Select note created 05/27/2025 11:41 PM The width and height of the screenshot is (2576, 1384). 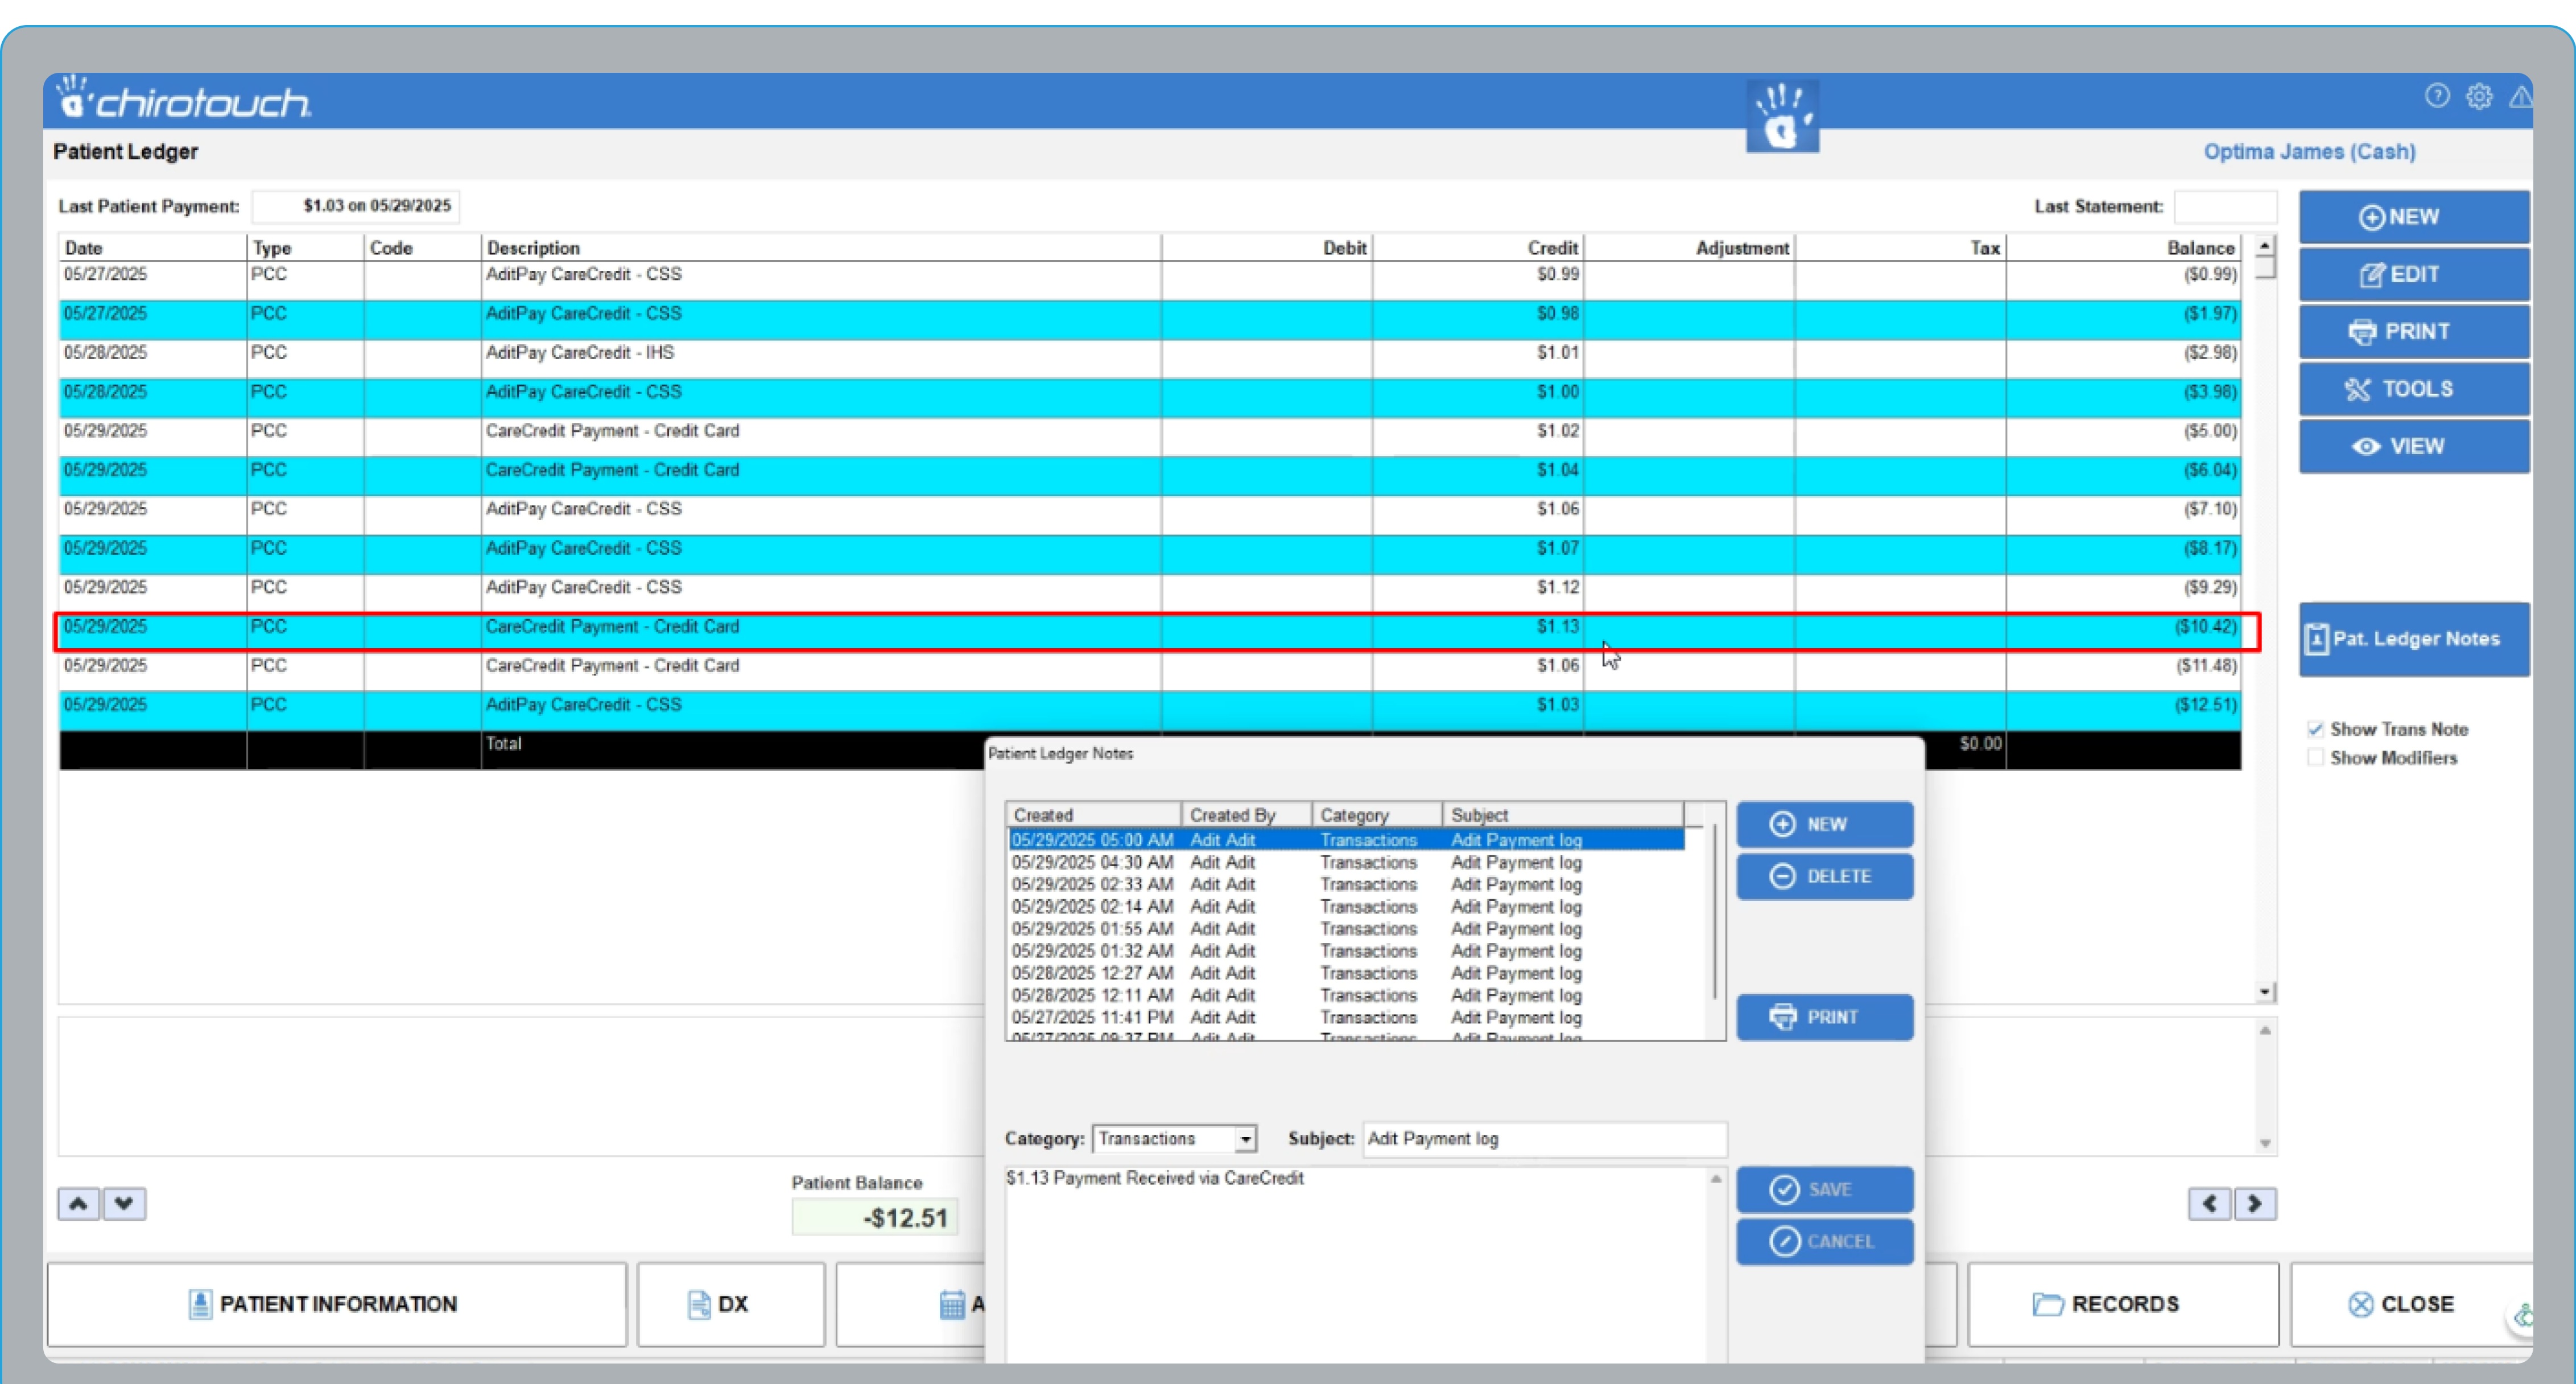coord(1346,1017)
